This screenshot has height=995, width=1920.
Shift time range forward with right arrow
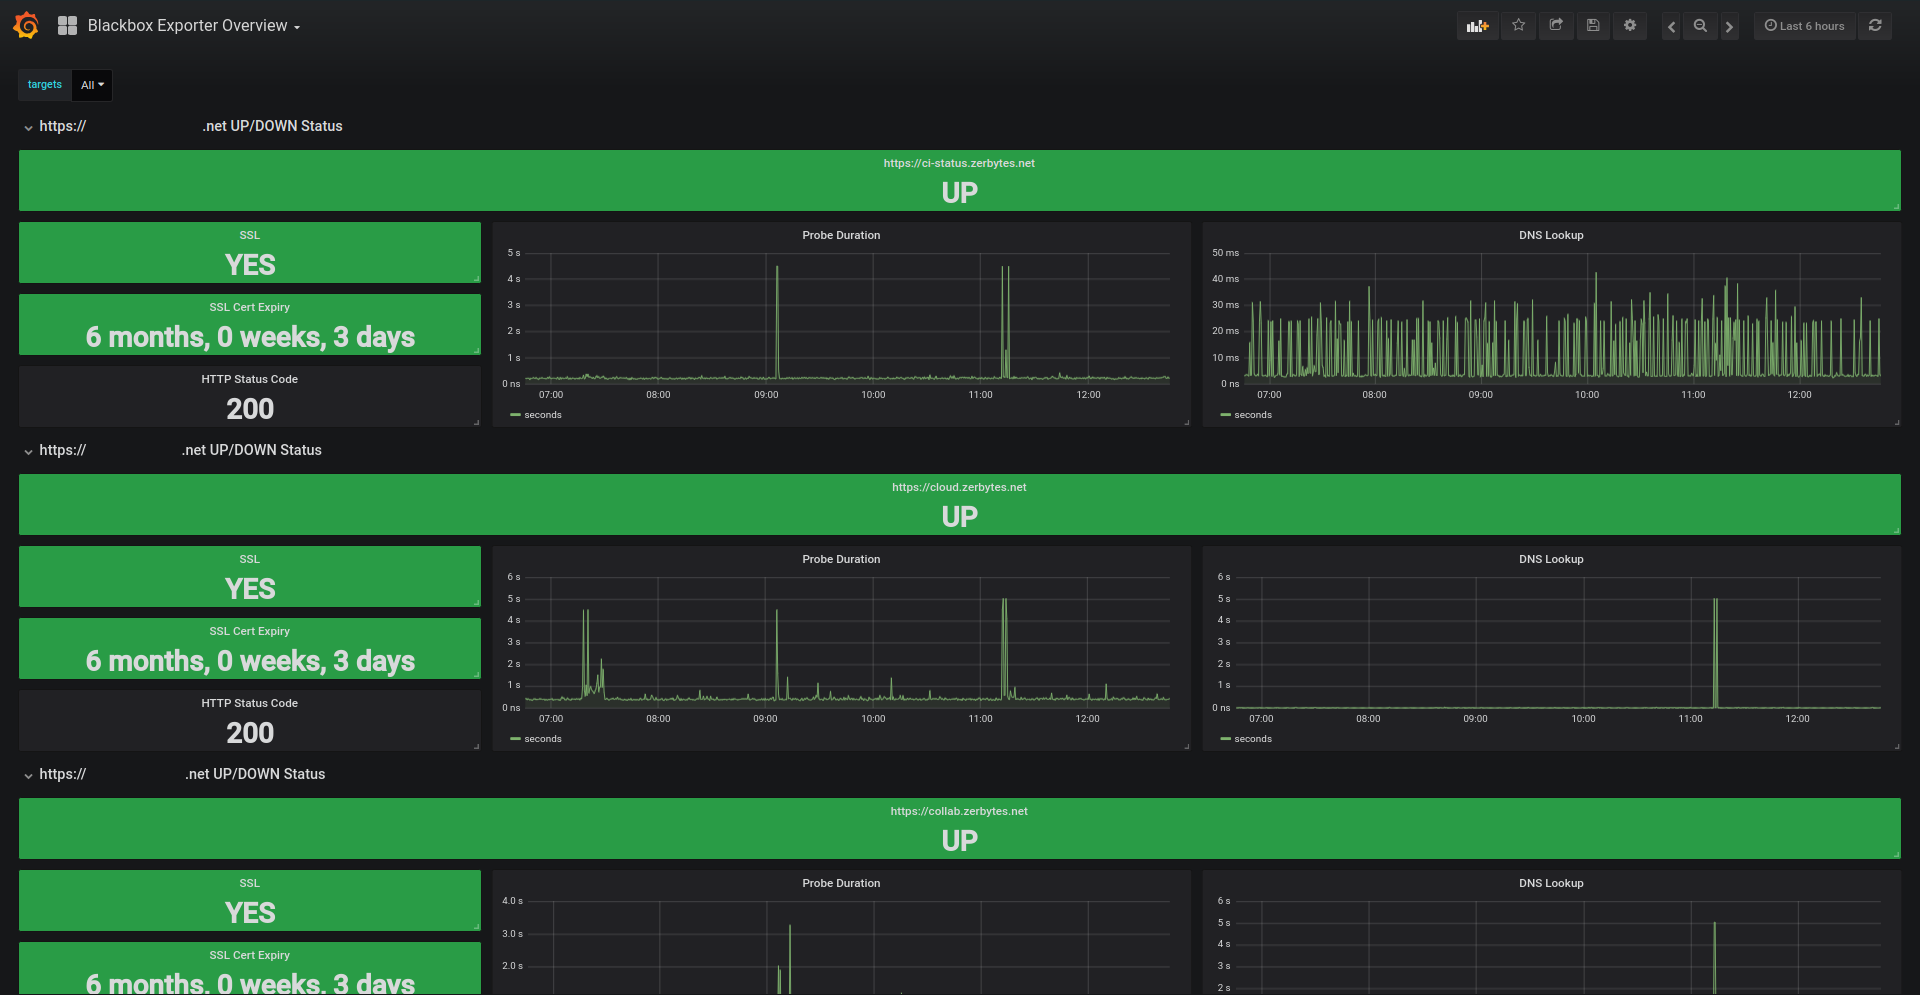point(1729,26)
